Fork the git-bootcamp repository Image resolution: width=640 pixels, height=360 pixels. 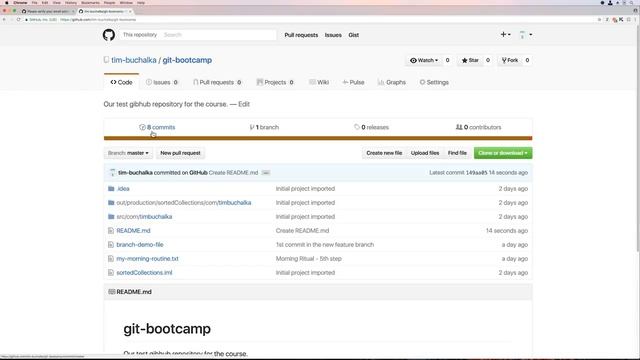click(x=510, y=60)
